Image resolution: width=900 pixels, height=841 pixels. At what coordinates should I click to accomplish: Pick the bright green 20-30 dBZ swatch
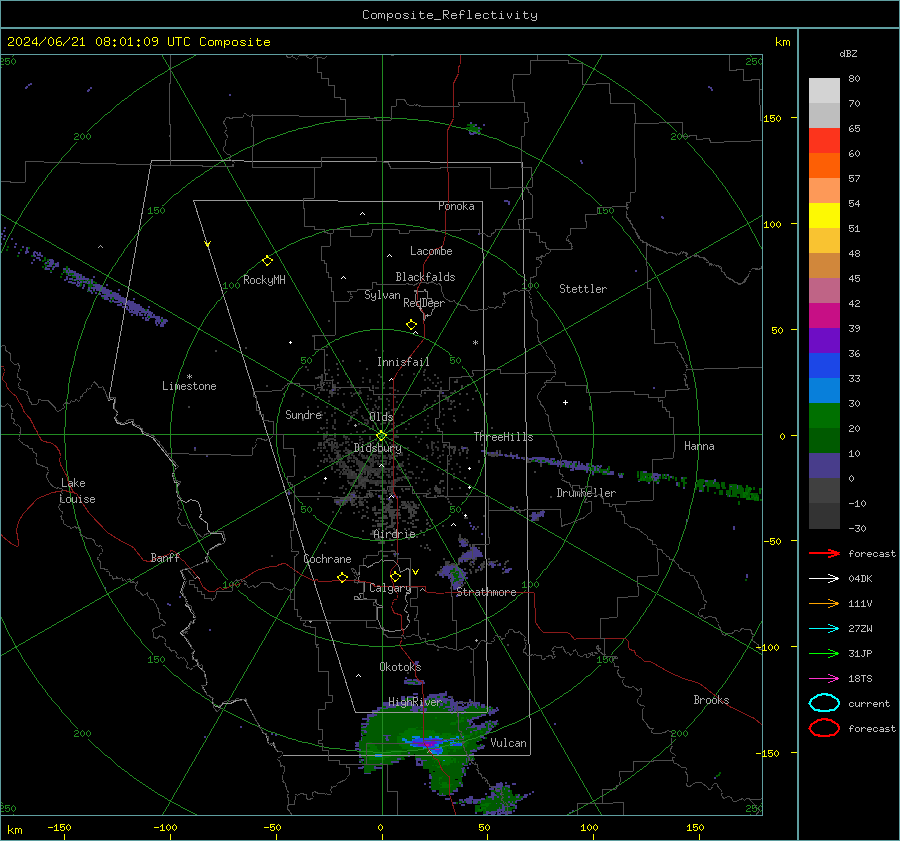pyautogui.click(x=824, y=416)
